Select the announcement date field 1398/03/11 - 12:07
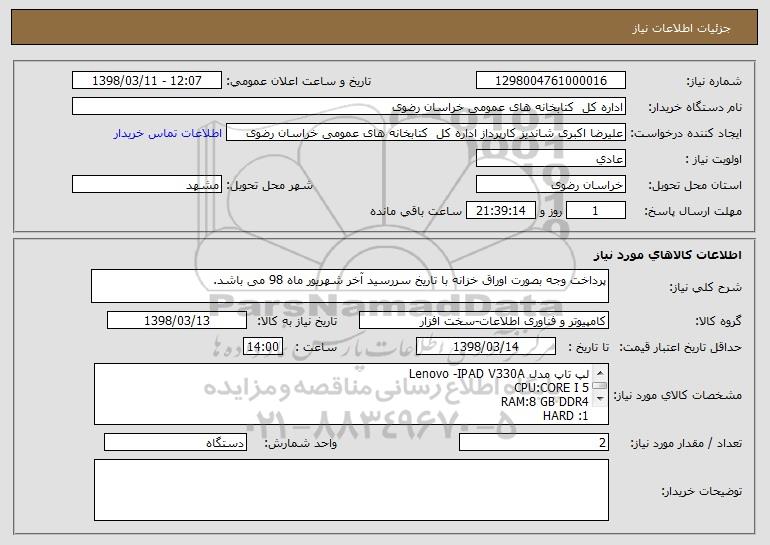Screen dimensions: 770x545 (x=147, y=81)
